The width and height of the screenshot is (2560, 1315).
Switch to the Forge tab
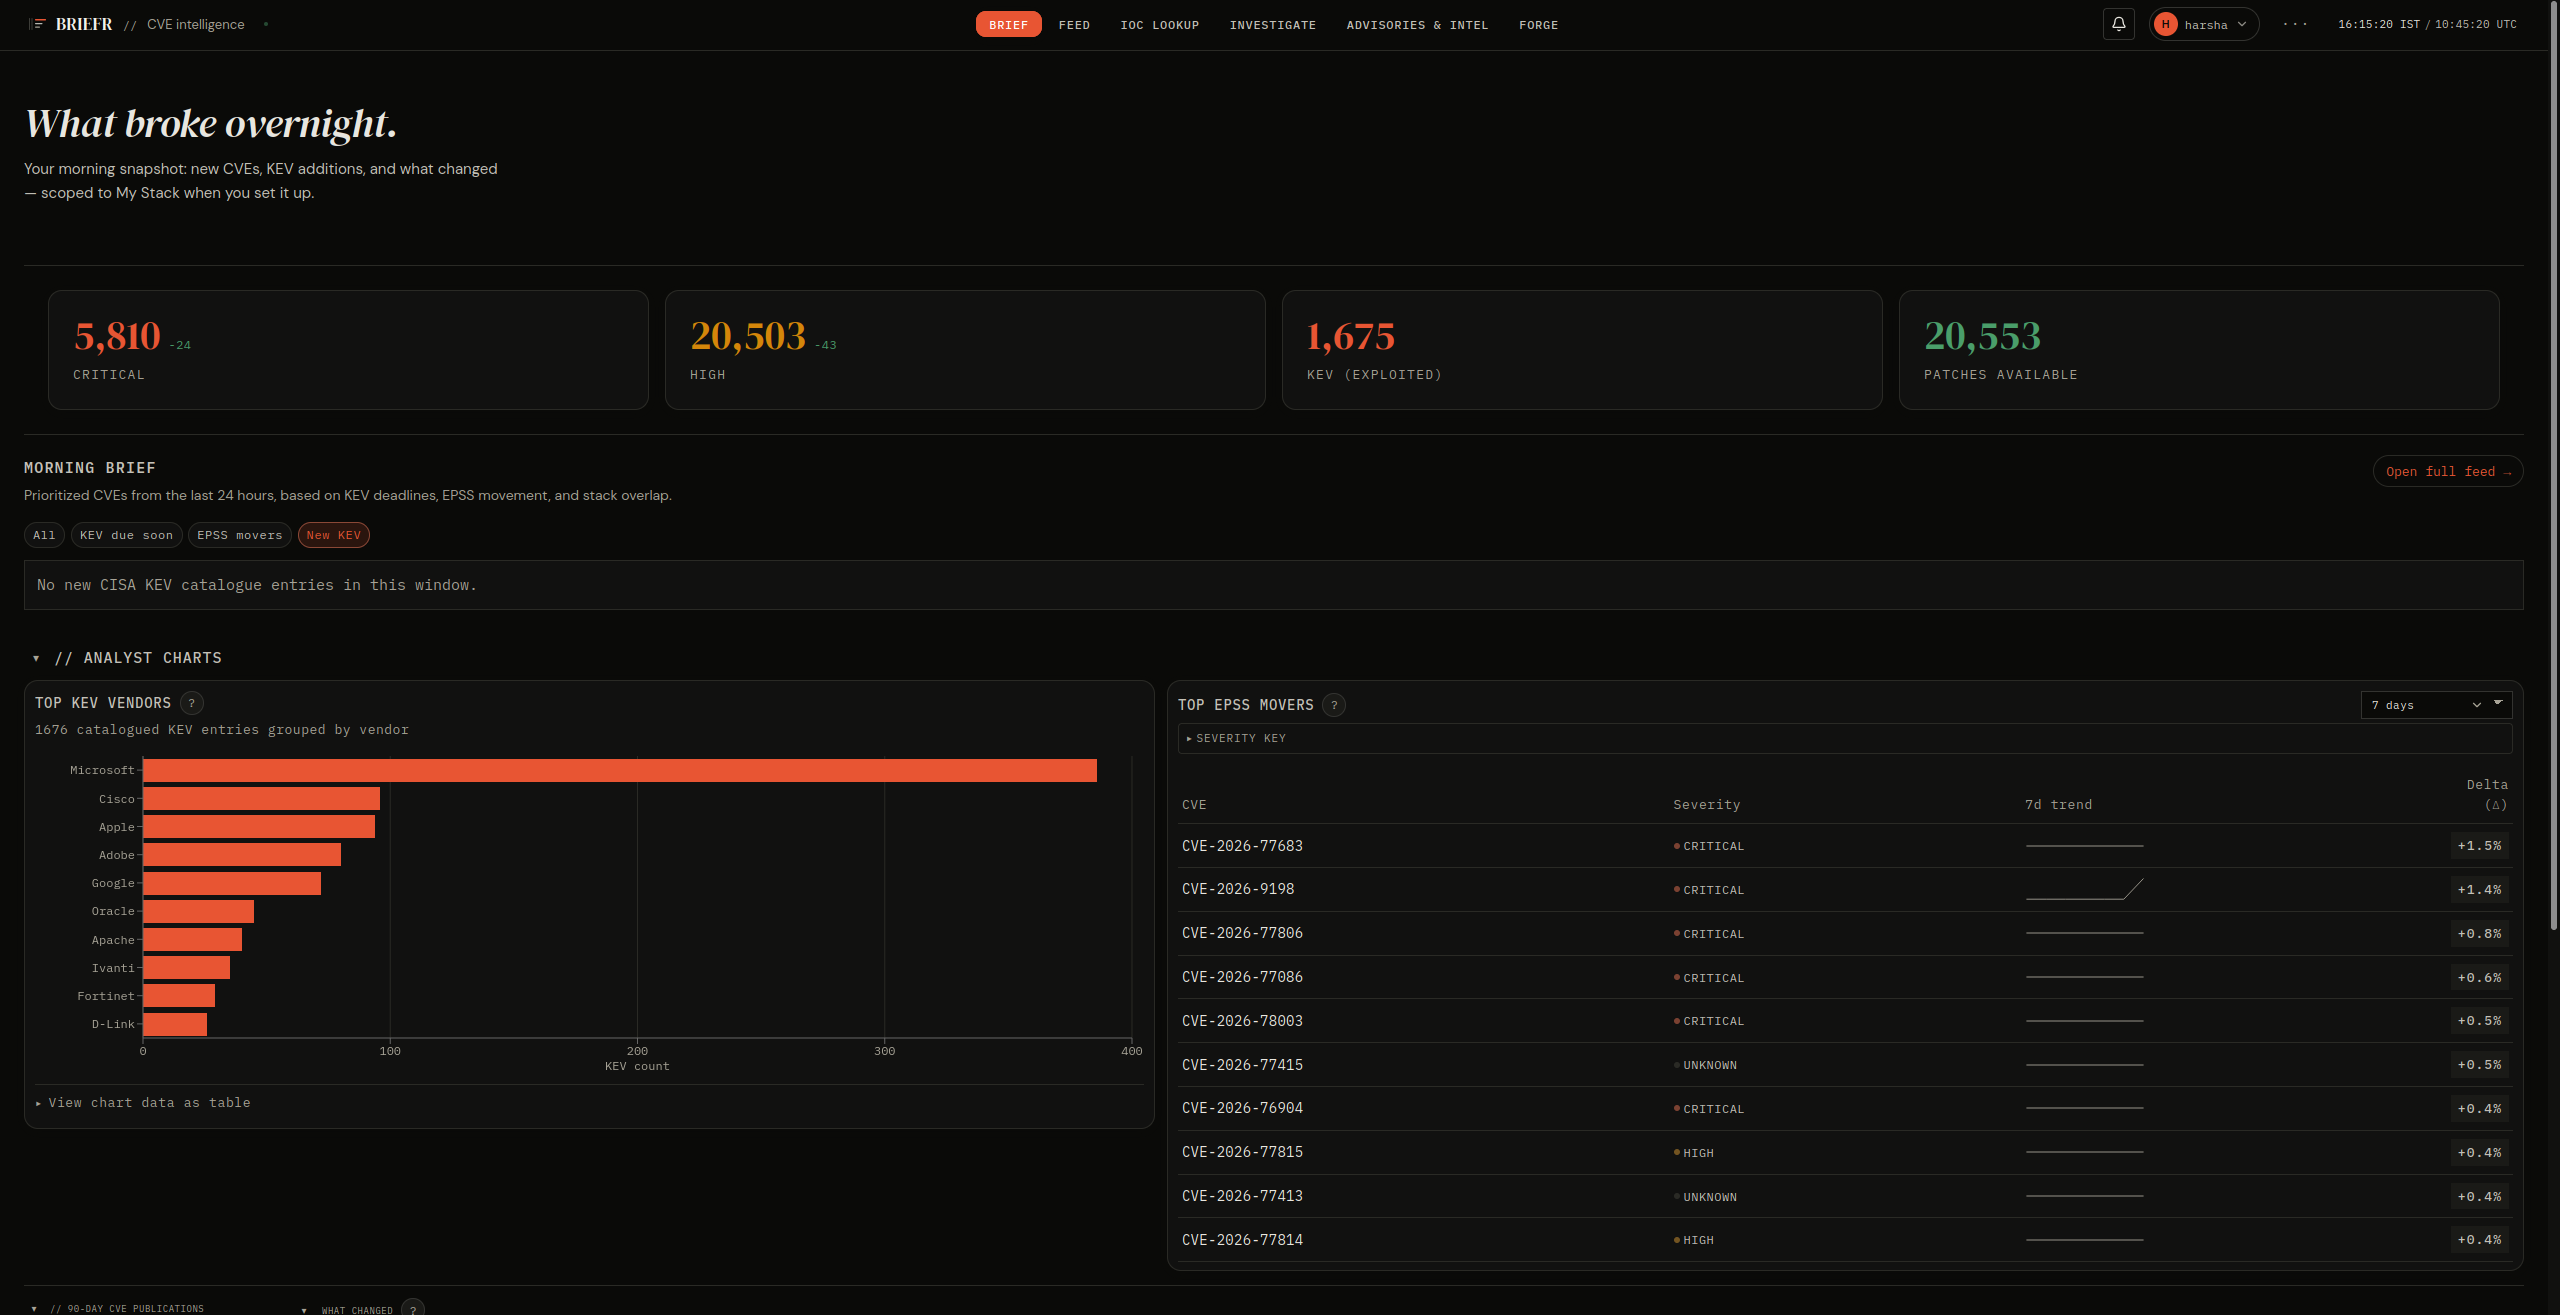[1538, 24]
